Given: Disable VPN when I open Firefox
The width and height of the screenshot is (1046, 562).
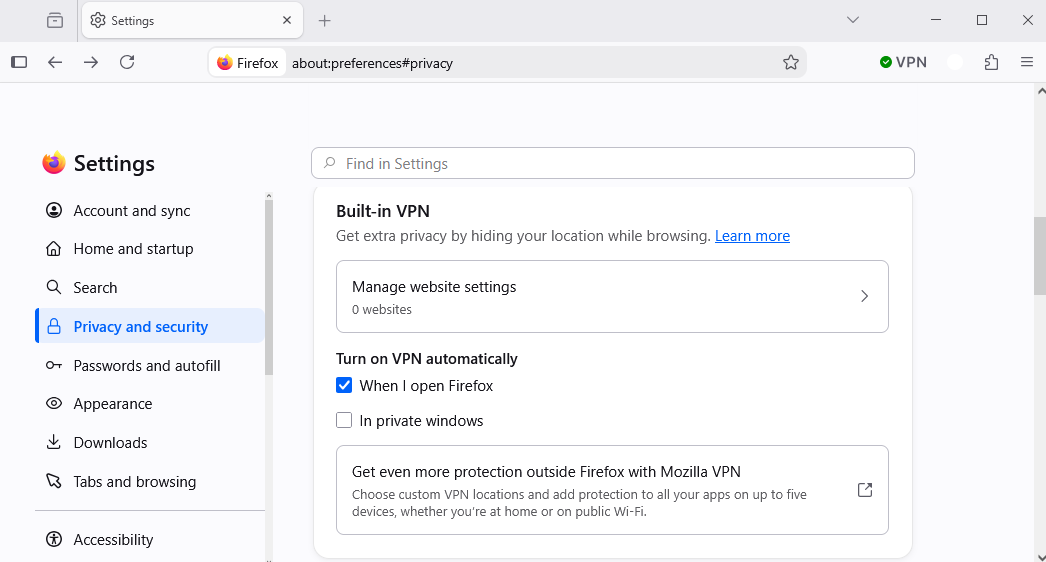Looking at the screenshot, I should (x=344, y=385).
